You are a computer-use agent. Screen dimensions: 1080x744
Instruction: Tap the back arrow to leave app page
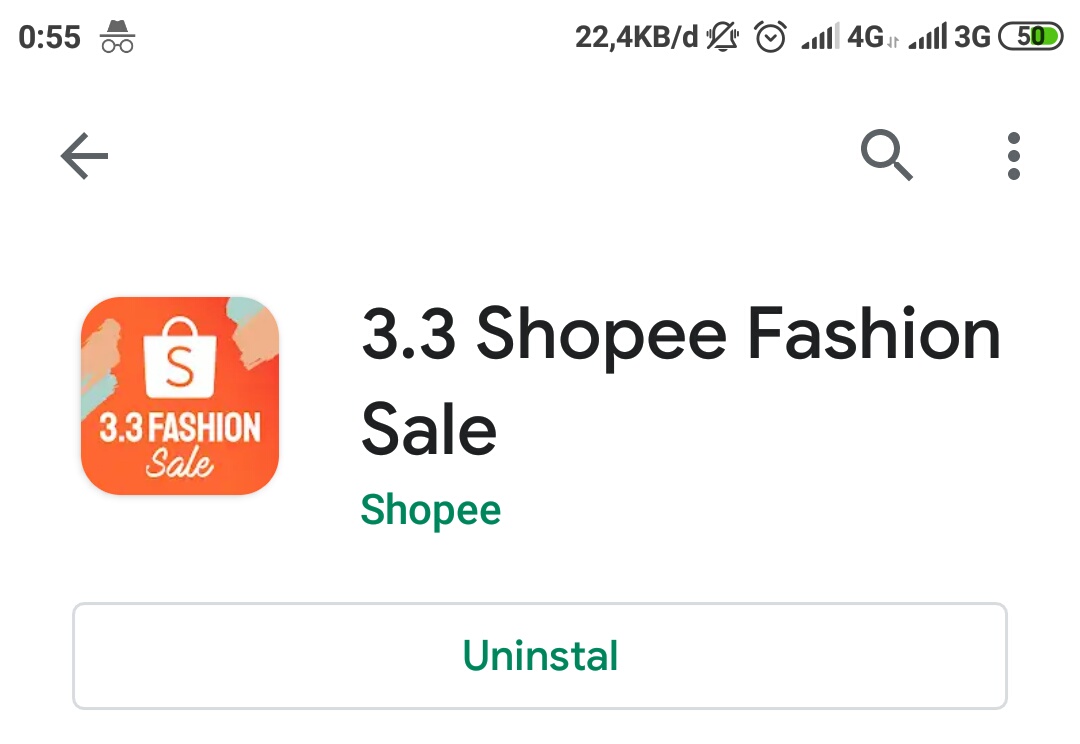coord(84,156)
